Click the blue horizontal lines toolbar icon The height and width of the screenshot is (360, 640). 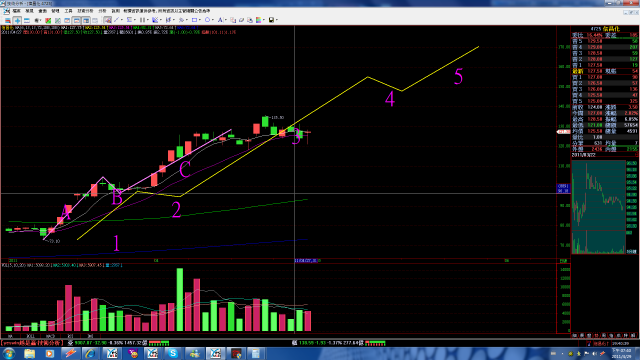(27, 20)
